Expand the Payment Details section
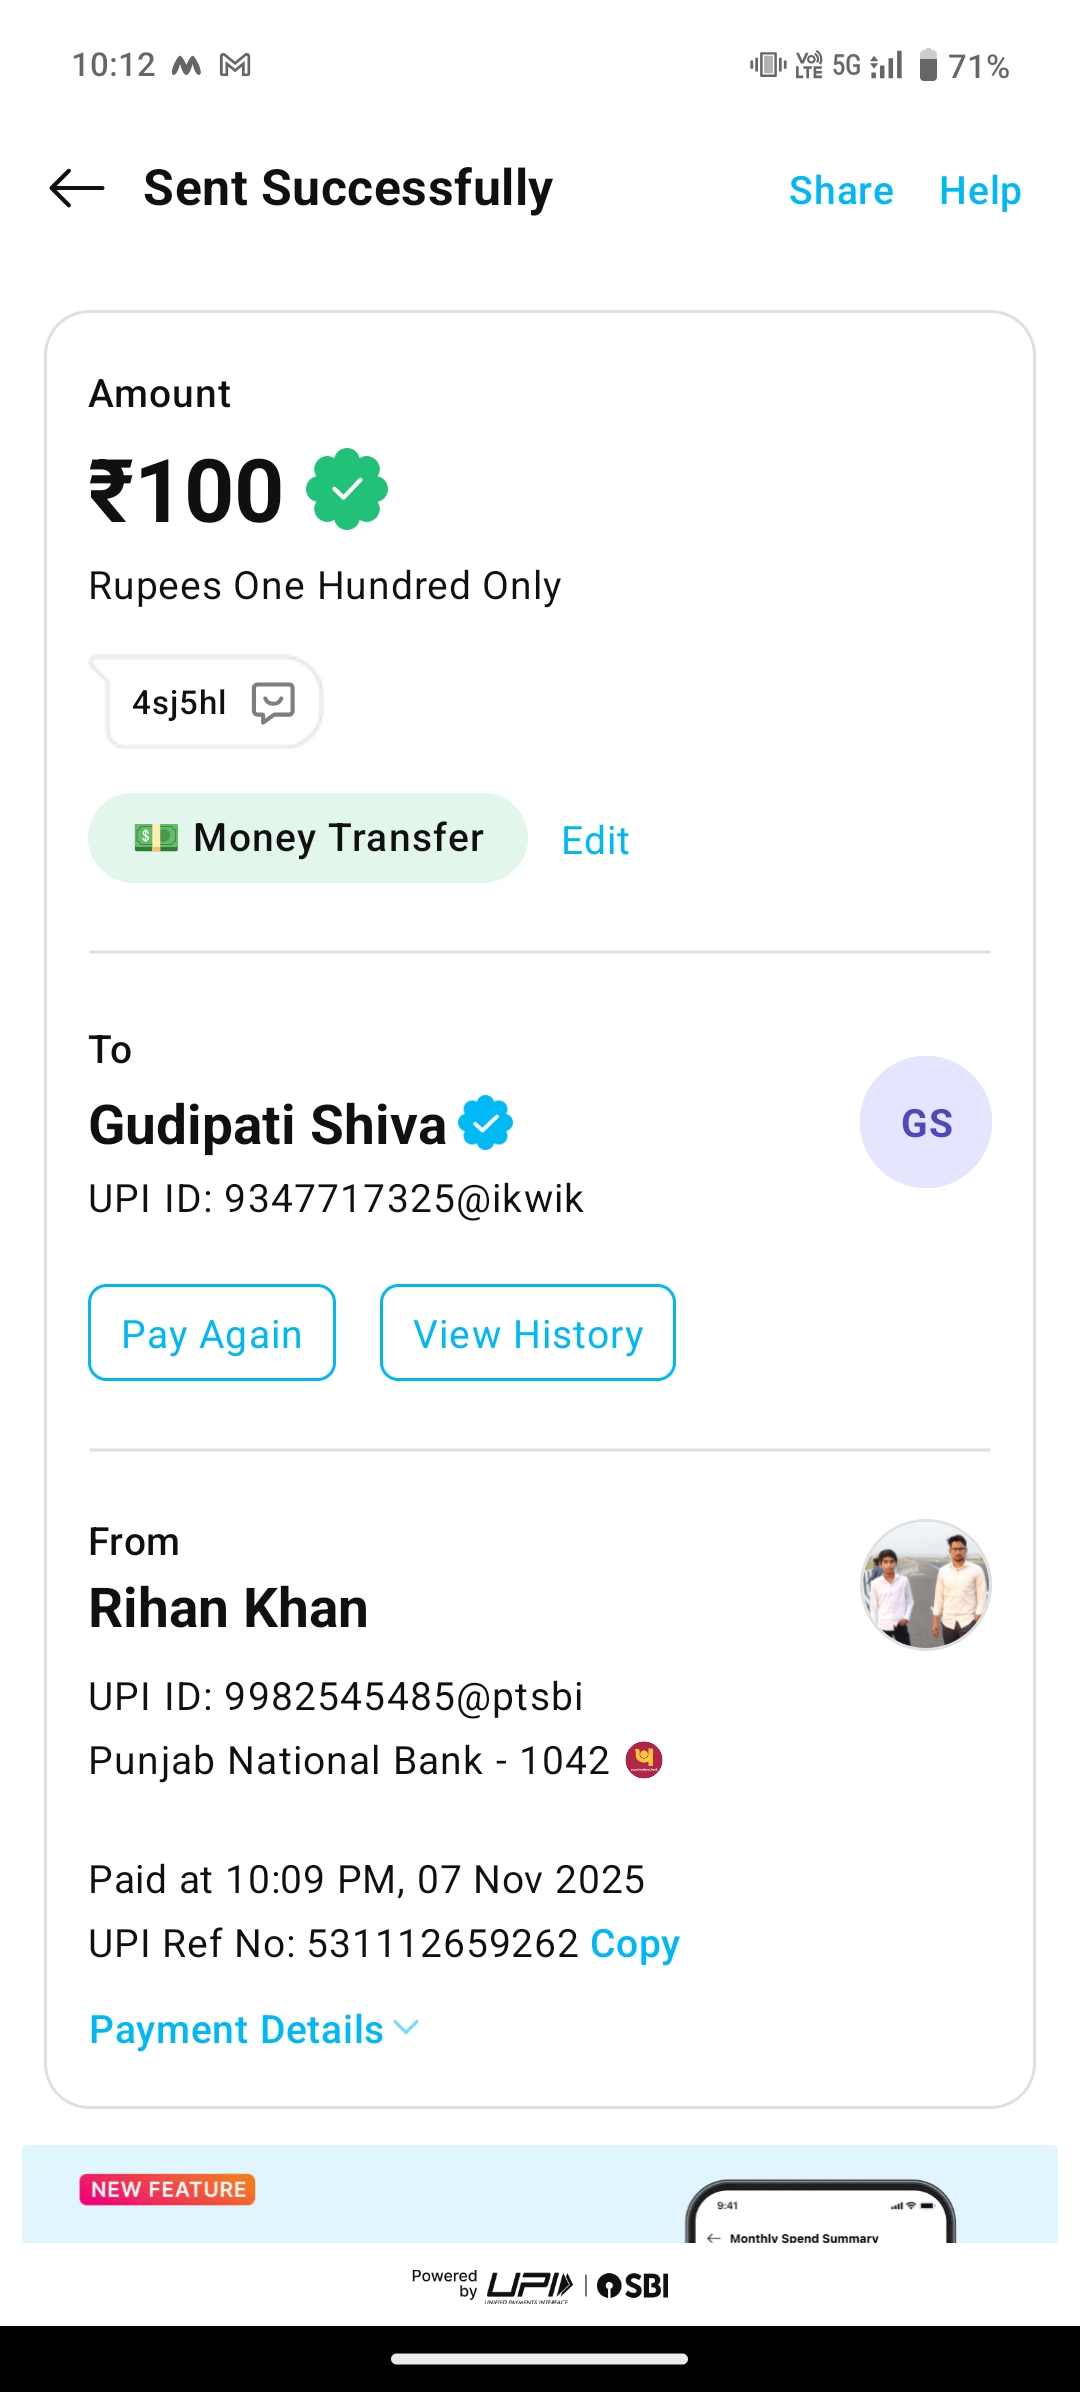 [x=237, y=2030]
